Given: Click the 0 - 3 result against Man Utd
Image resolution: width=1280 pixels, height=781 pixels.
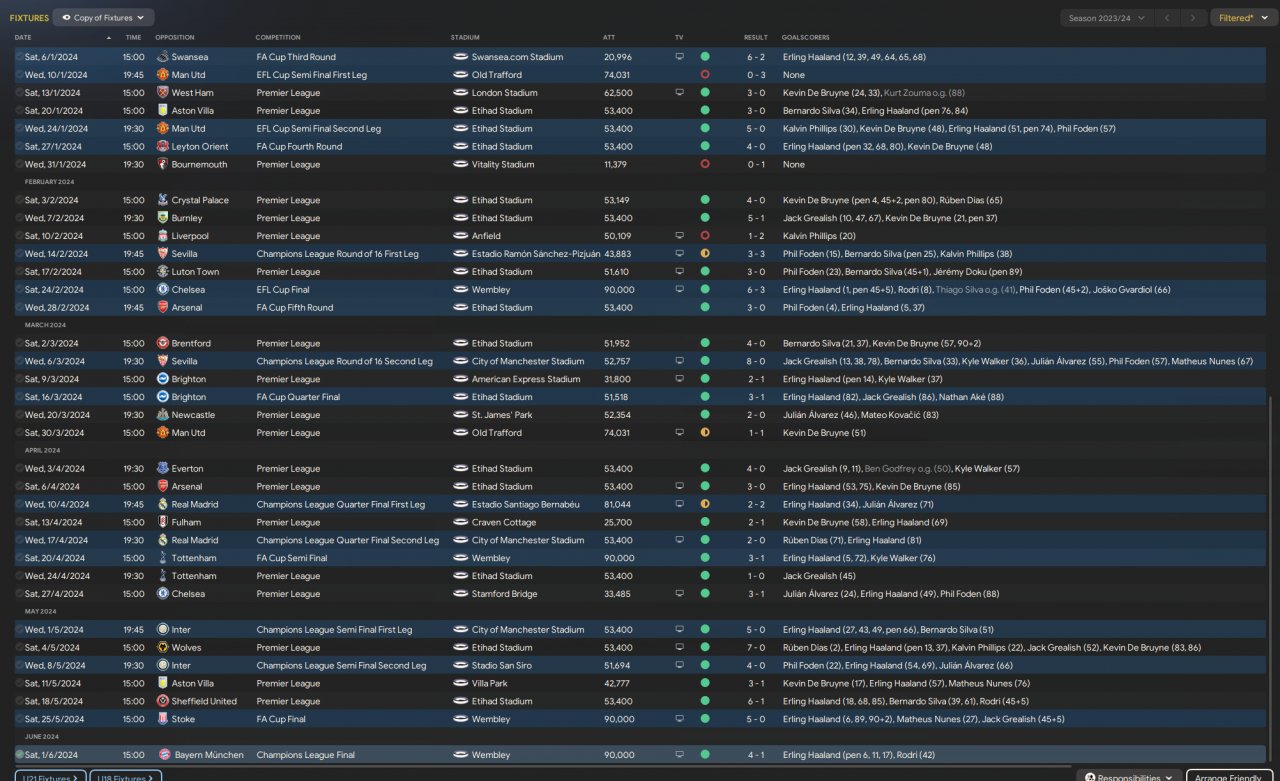Looking at the screenshot, I should (x=755, y=75).
